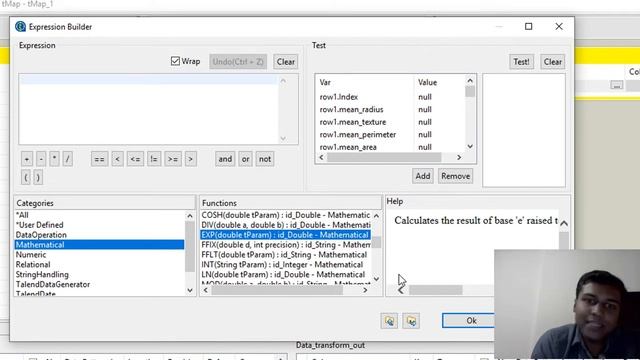Select the row1.mean_perimeter variable row

(391, 135)
